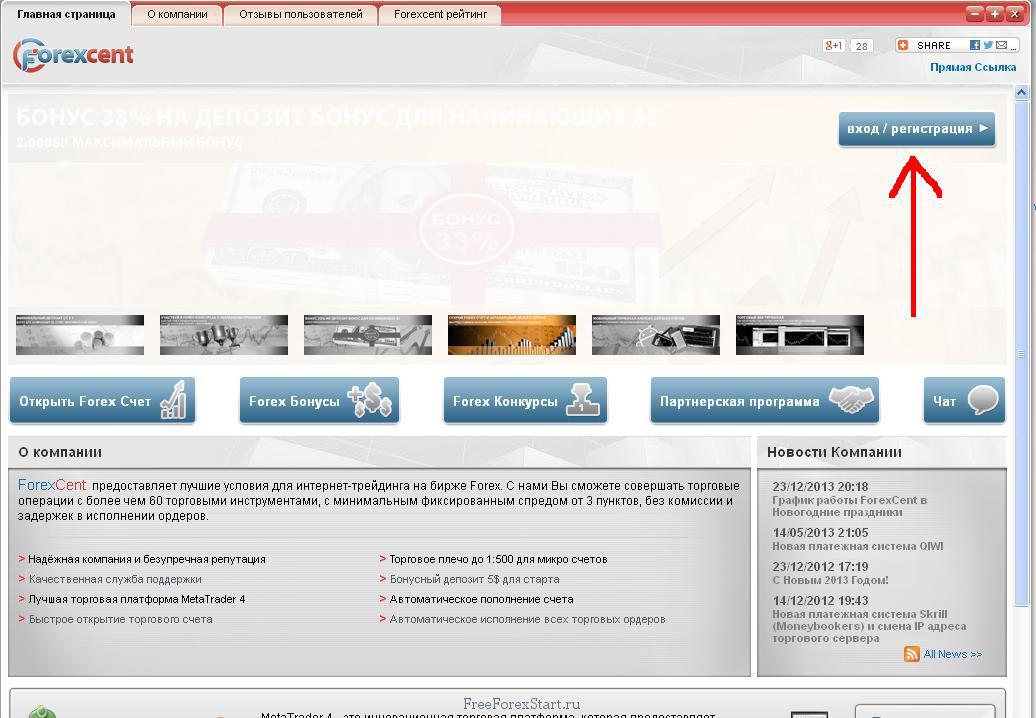Click the Партнерская программа button

click(764, 401)
